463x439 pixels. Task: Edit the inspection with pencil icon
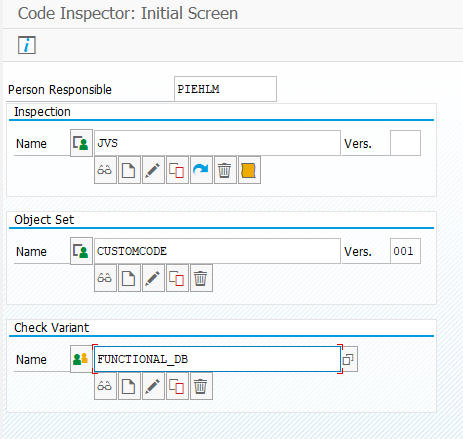153,170
